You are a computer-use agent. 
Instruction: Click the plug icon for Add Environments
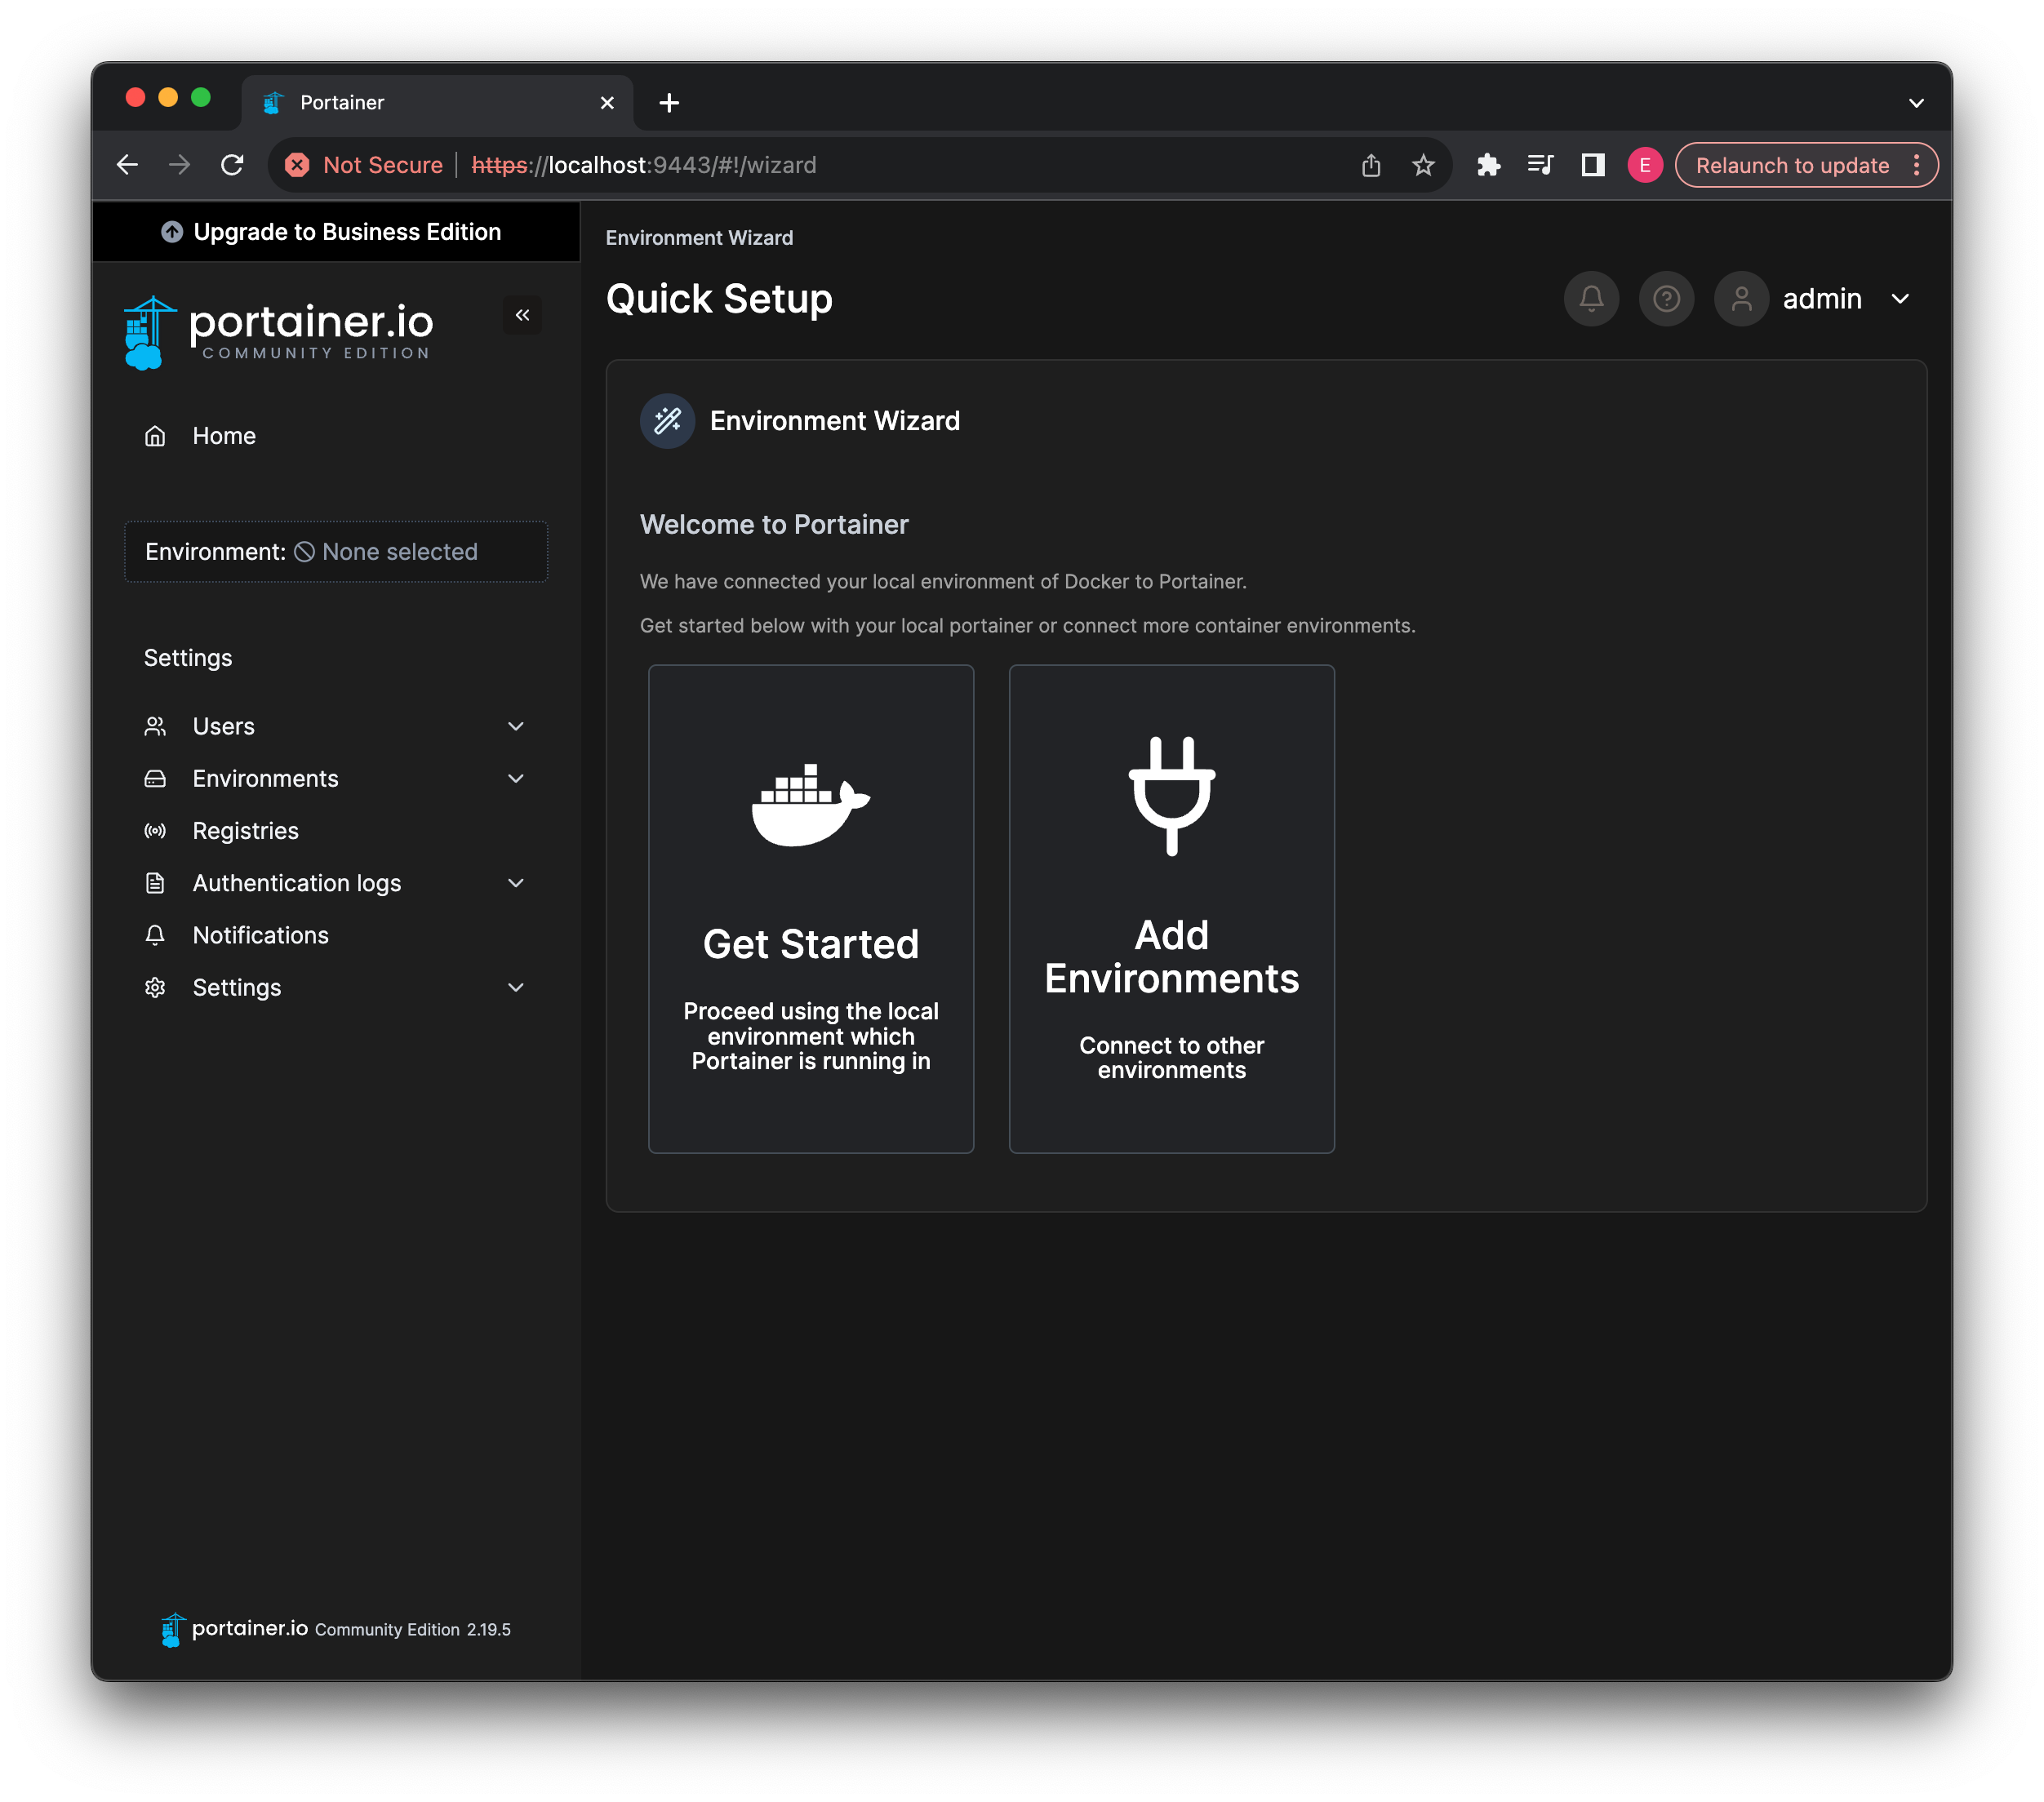point(1172,796)
